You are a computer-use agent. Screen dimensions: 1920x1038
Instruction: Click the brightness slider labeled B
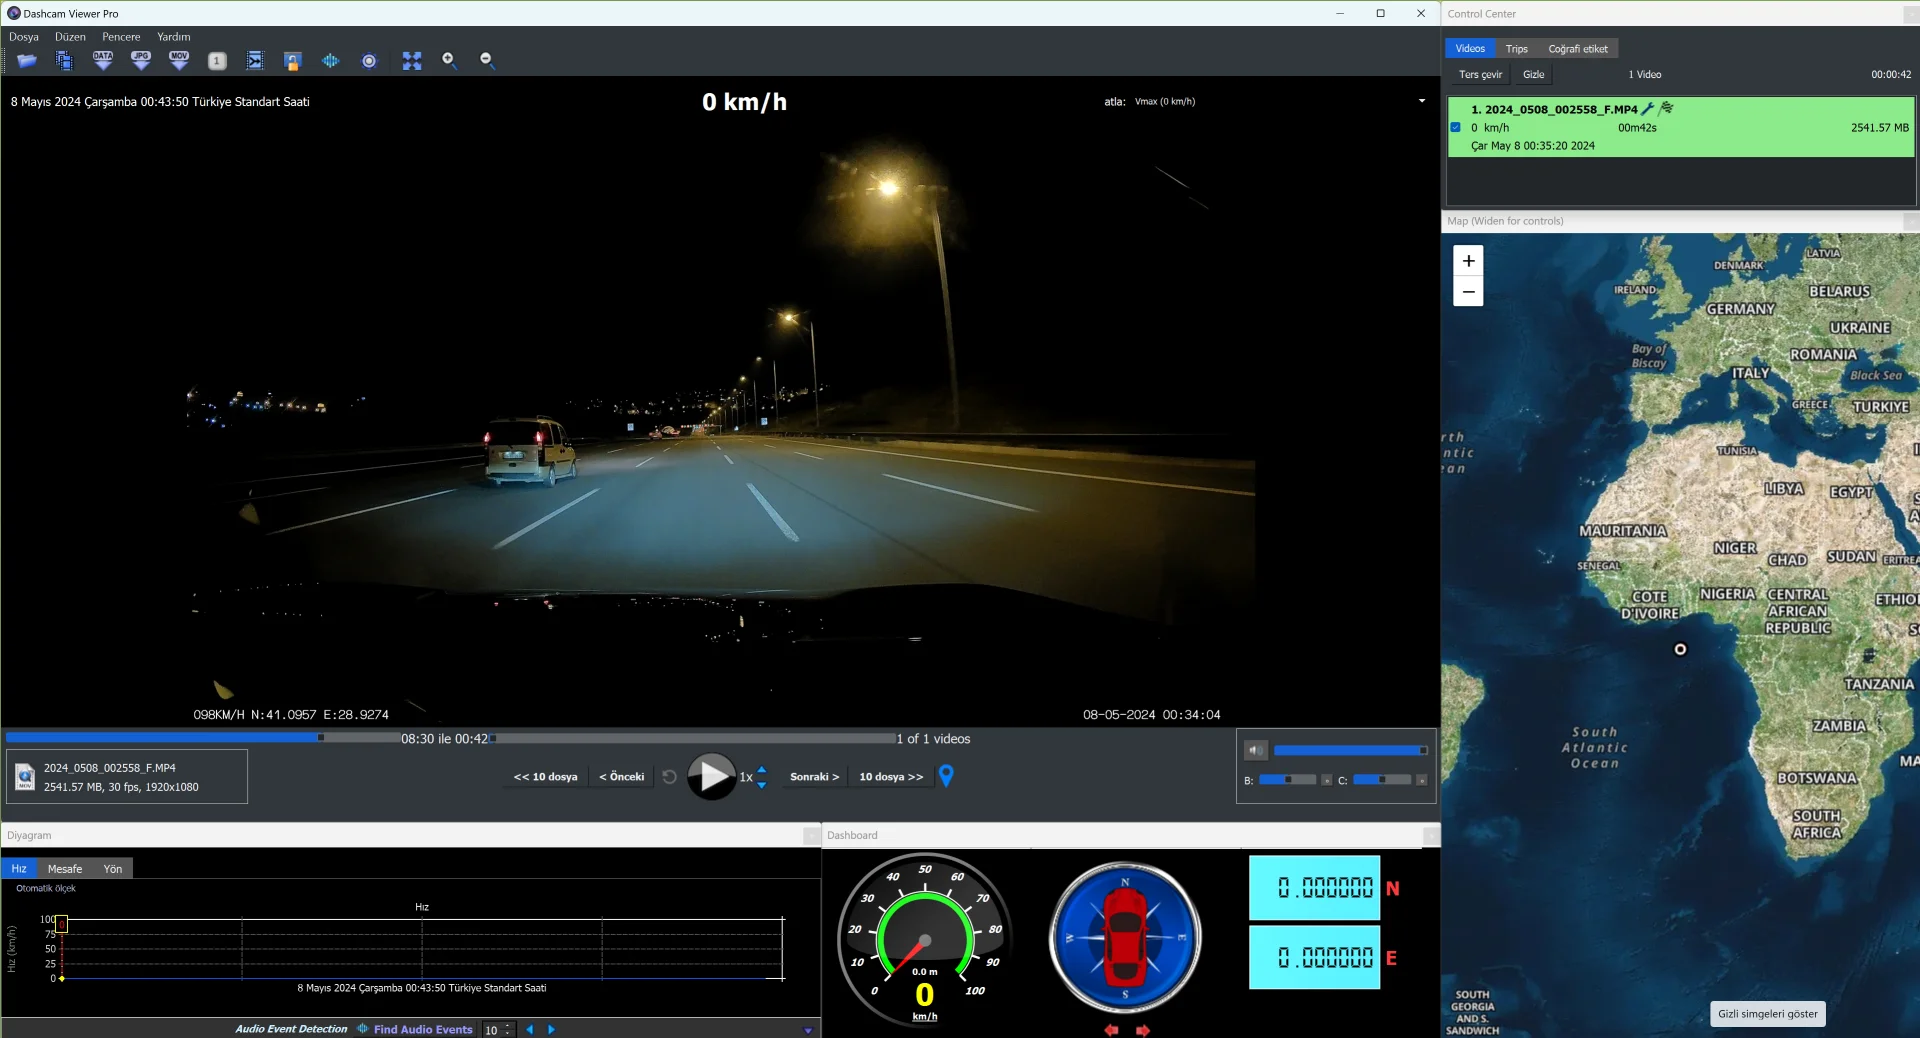click(1288, 780)
